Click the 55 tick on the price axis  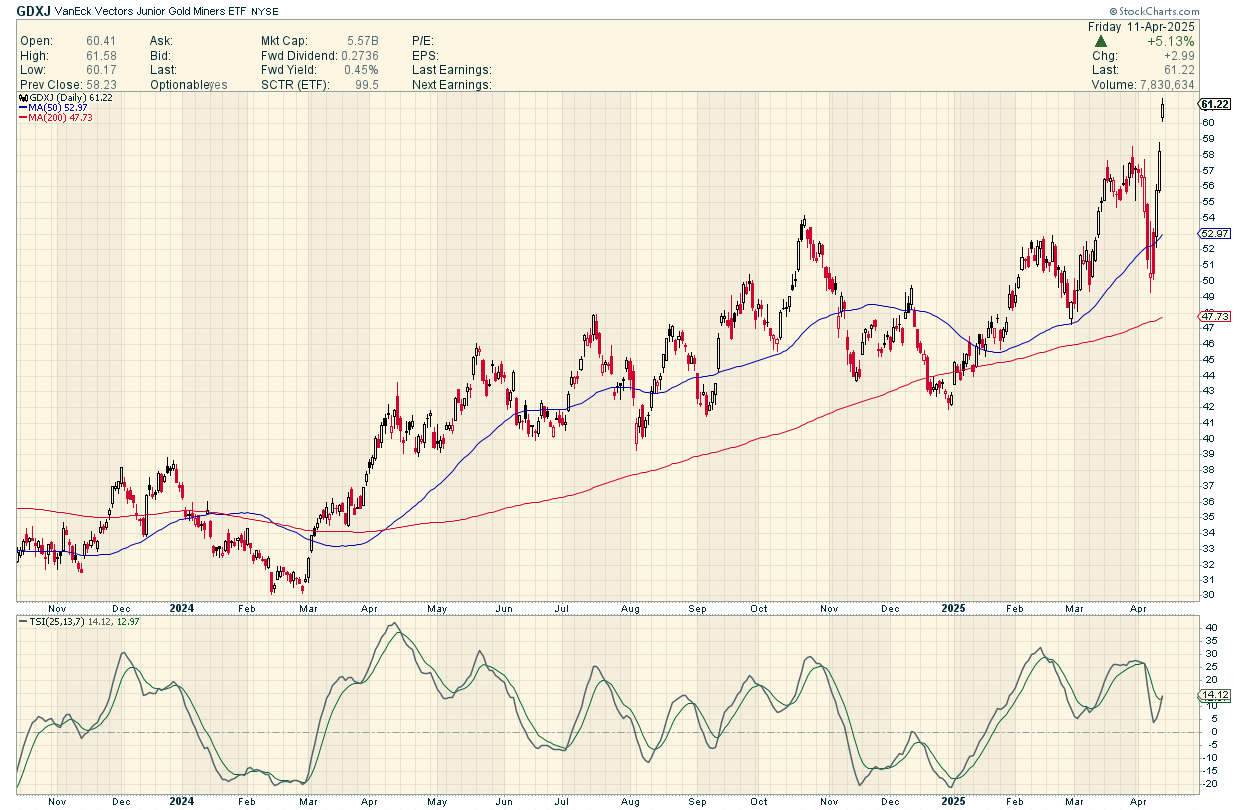[x=1207, y=201]
